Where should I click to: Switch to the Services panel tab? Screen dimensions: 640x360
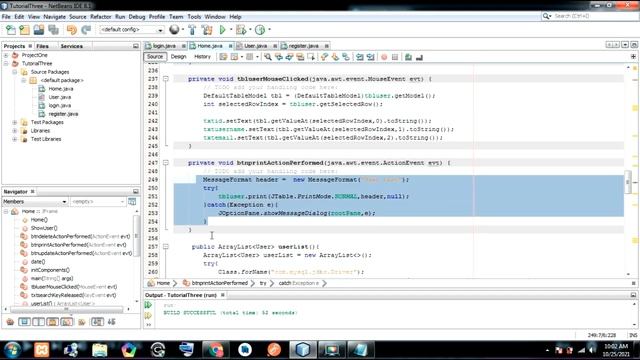pyautogui.click(x=71, y=46)
